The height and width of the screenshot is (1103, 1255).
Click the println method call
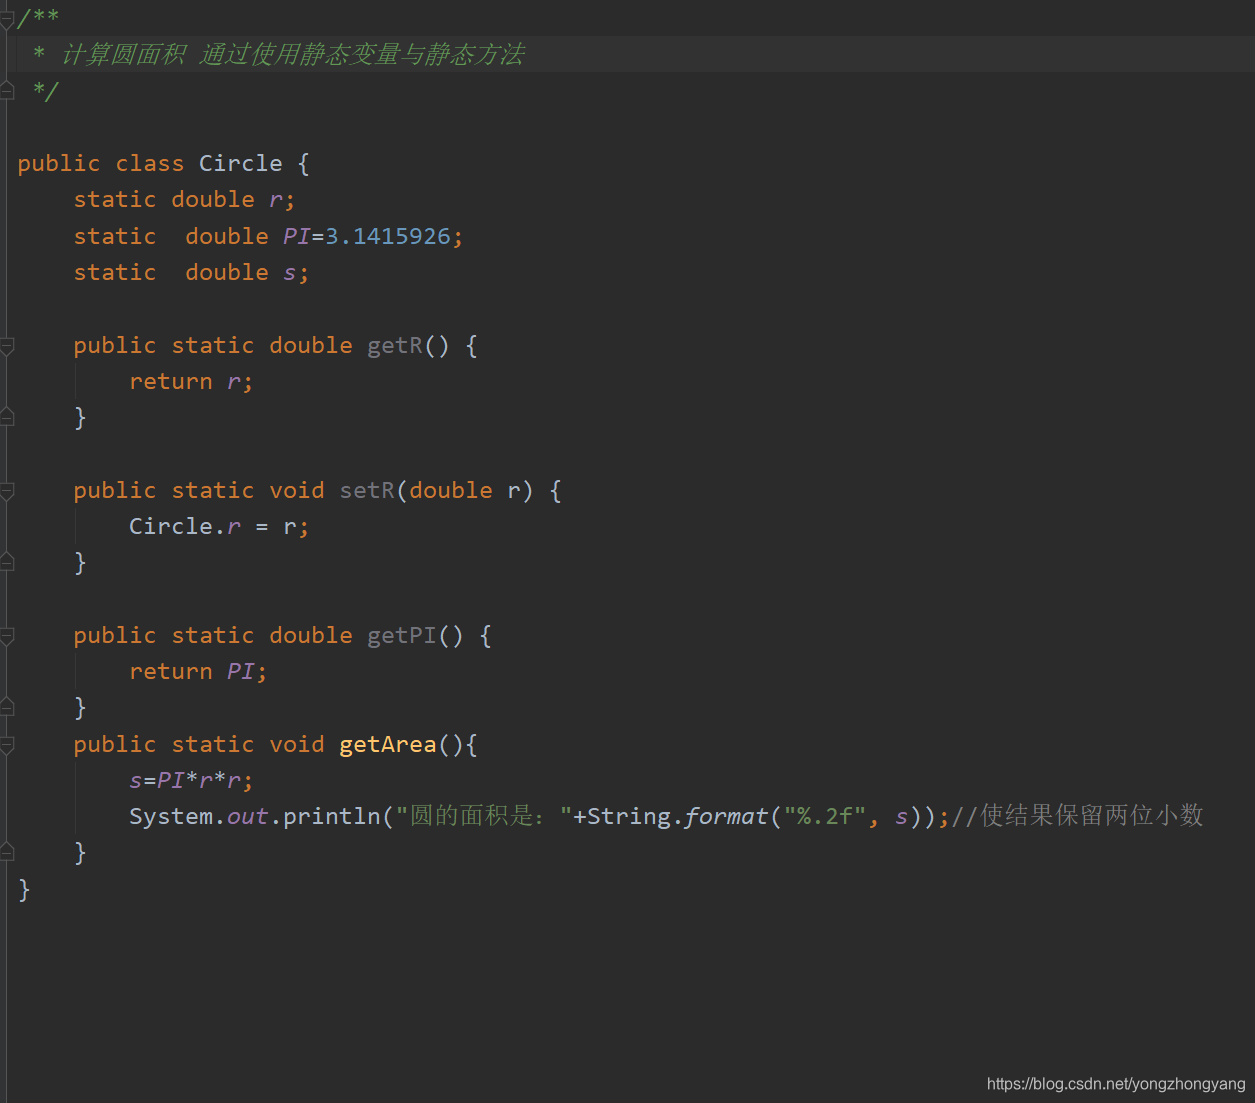[x=332, y=817]
